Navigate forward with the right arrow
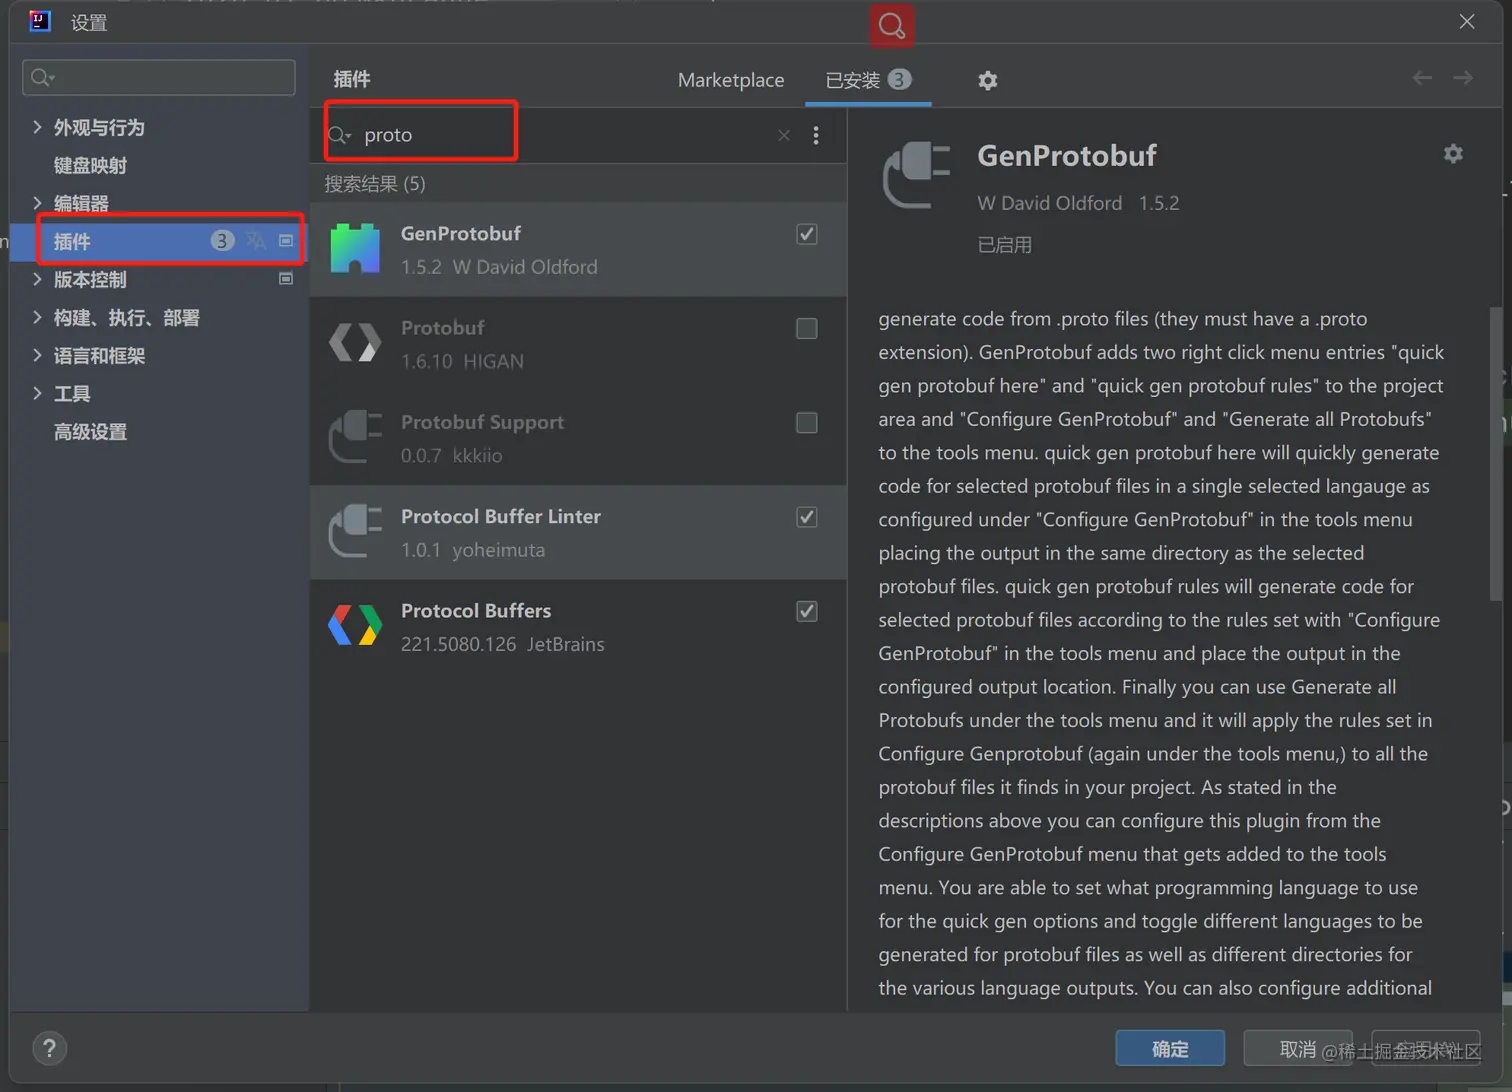This screenshot has height=1092, width=1512. [x=1463, y=78]
